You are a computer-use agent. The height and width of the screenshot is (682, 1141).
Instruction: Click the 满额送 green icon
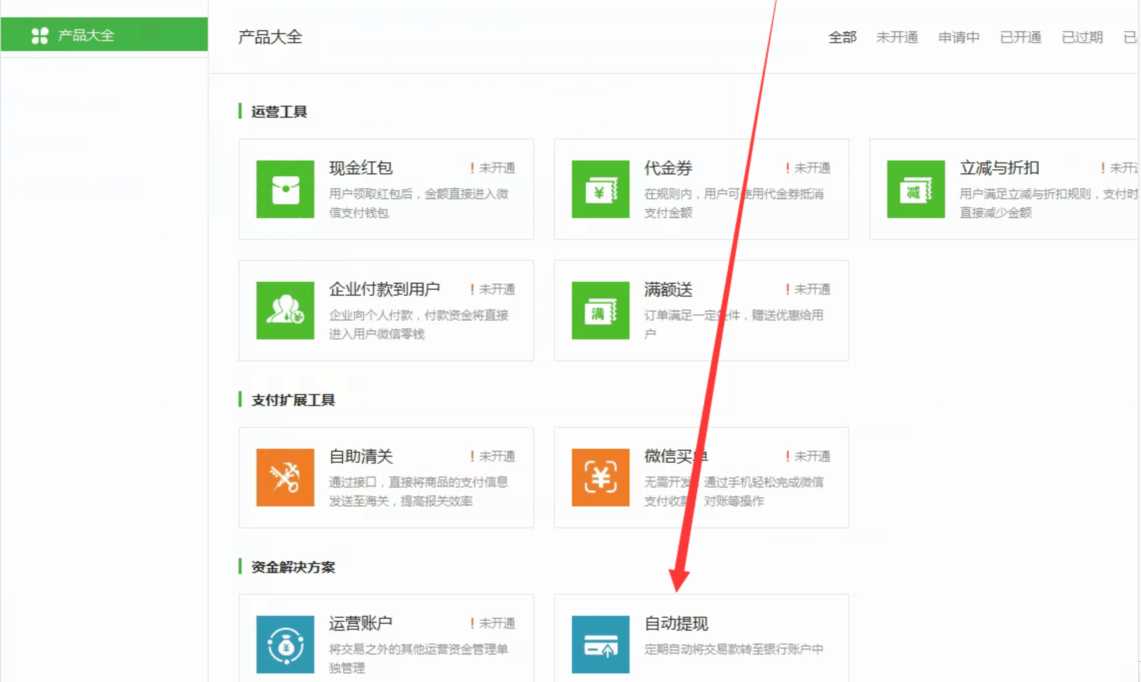pos(600,310)
